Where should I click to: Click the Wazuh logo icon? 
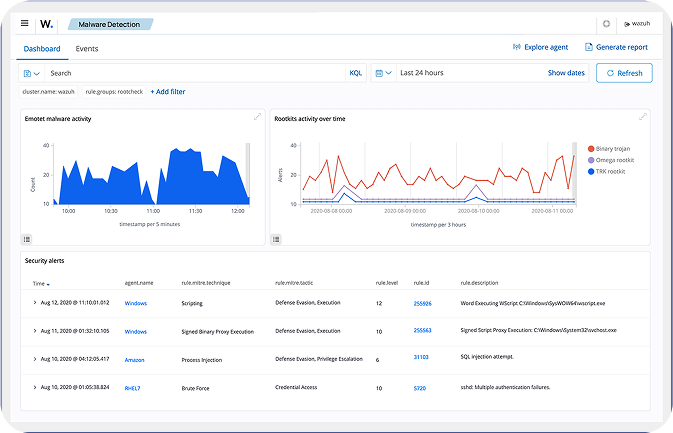(47, 23)
